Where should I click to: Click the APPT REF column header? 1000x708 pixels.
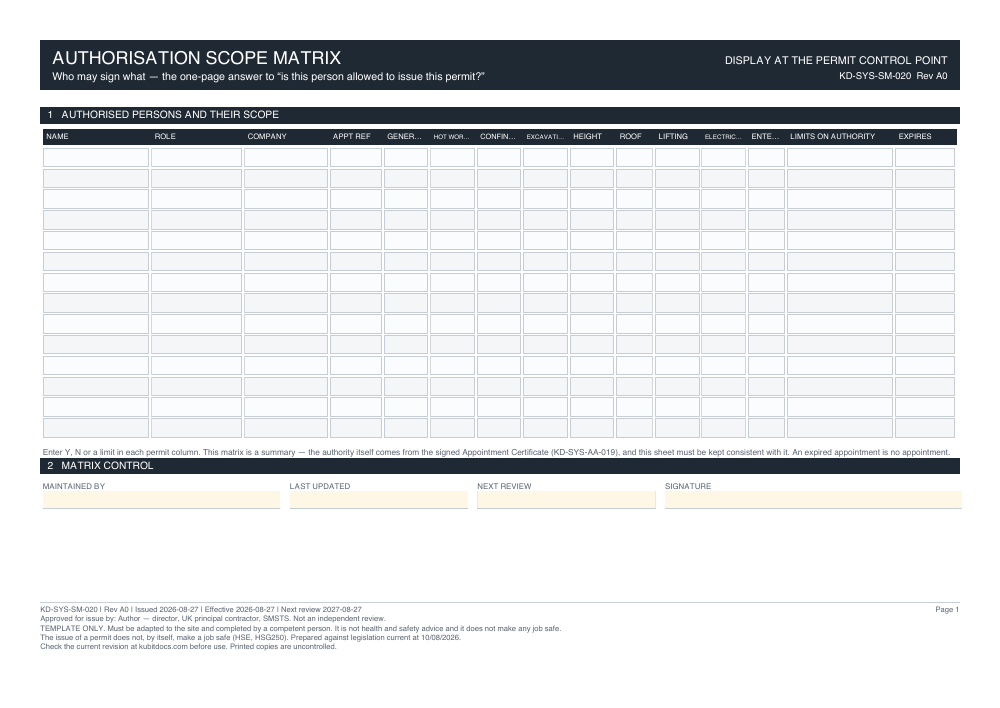(351, 136)
